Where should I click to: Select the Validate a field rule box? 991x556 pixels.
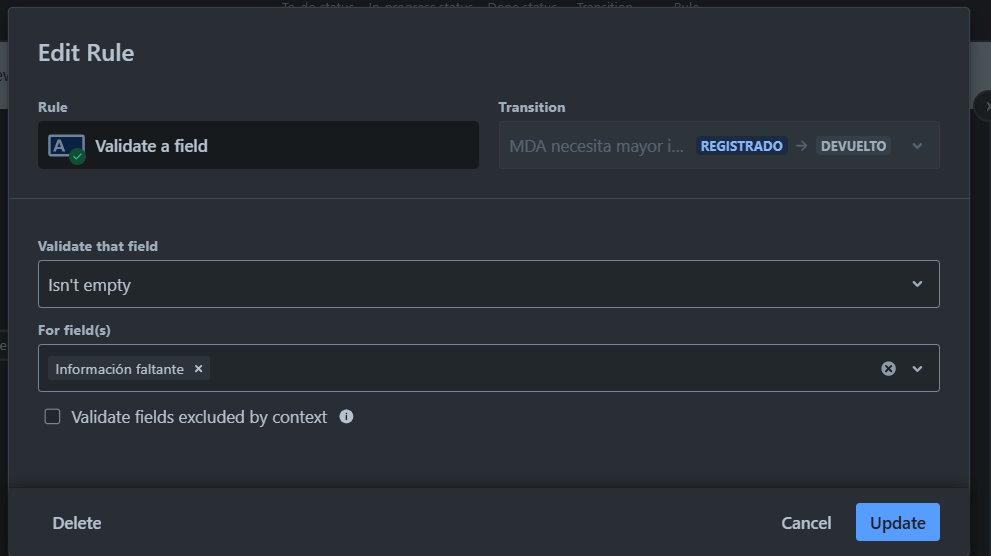258,145
